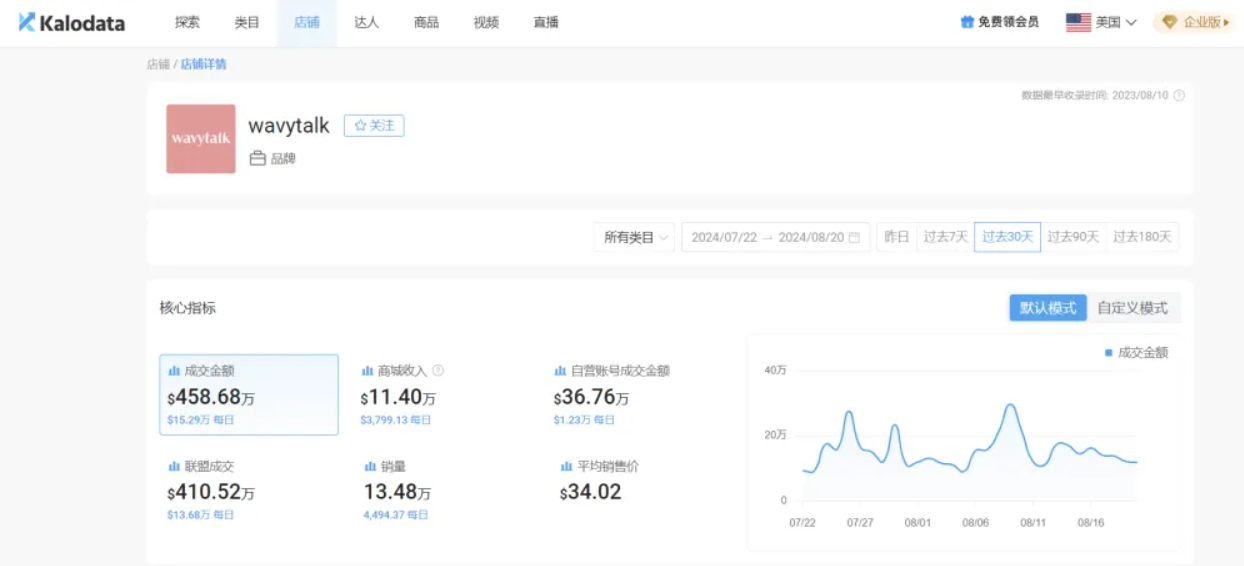Click bar chart icon beside 成交金额
This screenshot has height=566, width=1244.
(174, 370)
